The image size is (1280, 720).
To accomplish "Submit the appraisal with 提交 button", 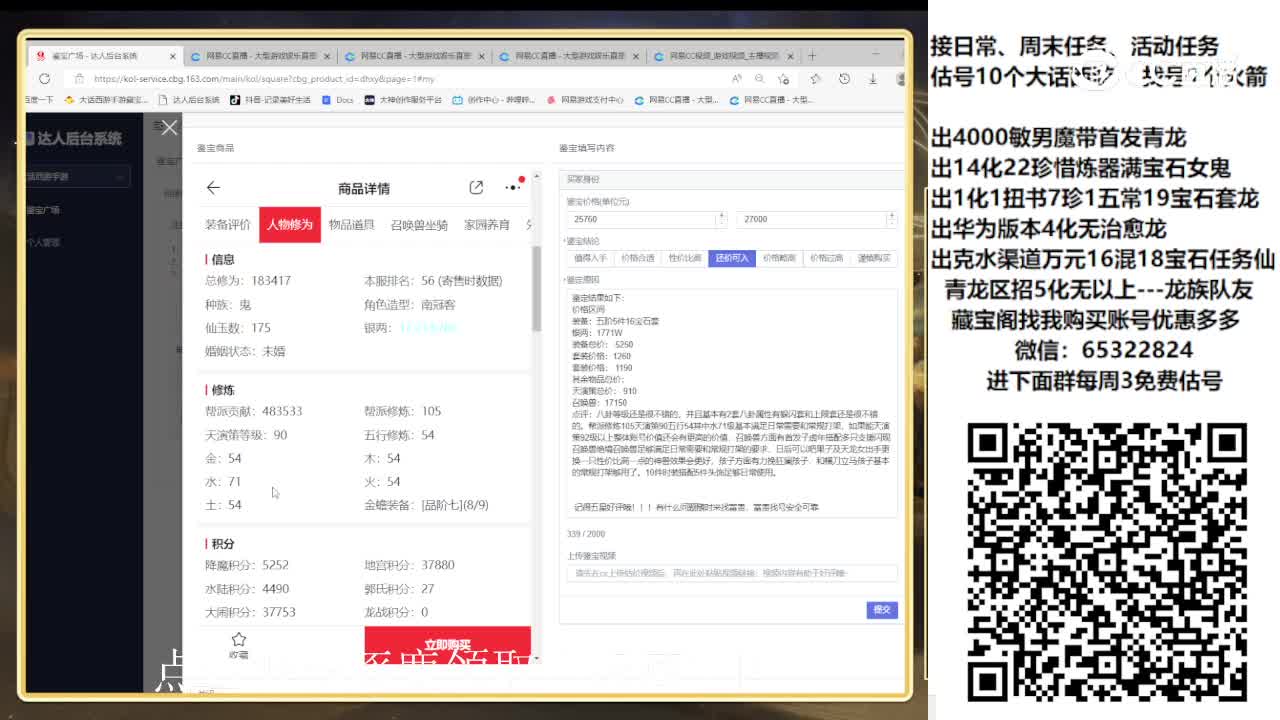I will 882,609.
